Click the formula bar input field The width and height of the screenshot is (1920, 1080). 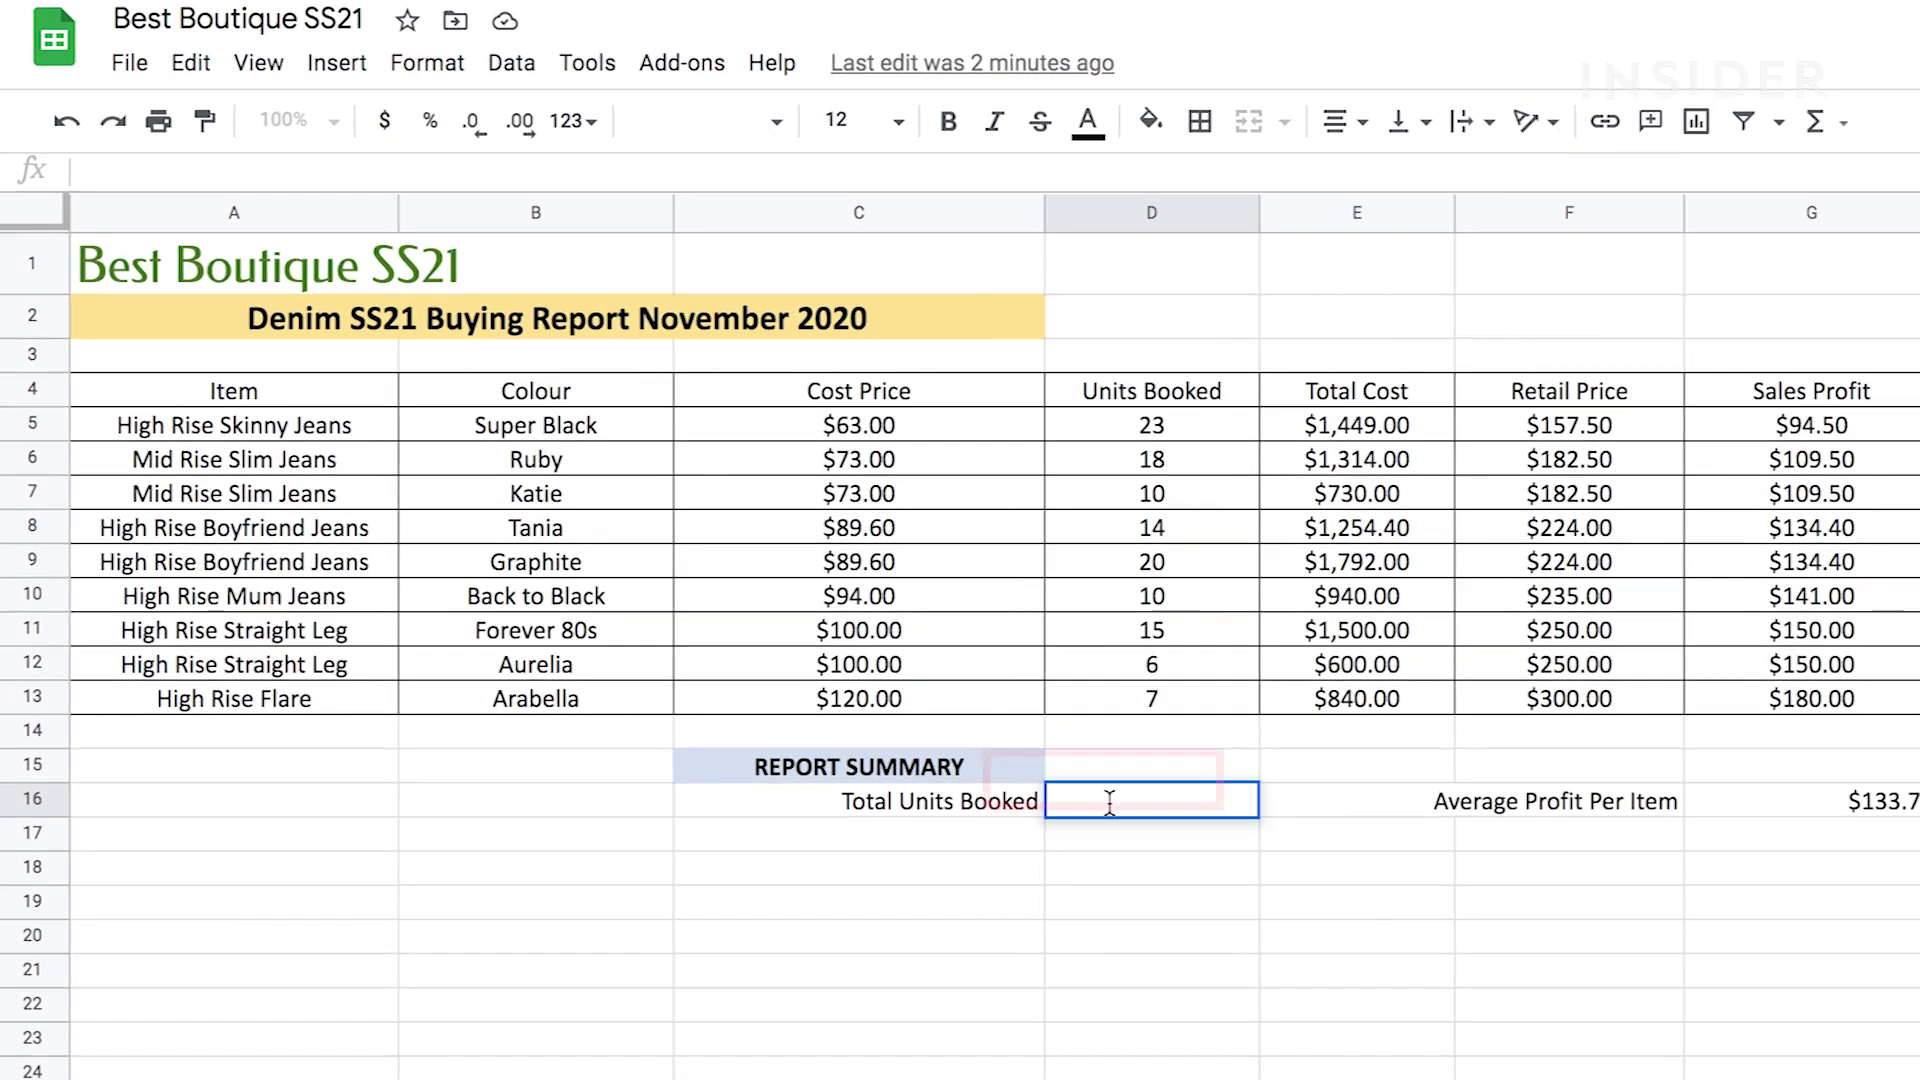coord(900,171)
